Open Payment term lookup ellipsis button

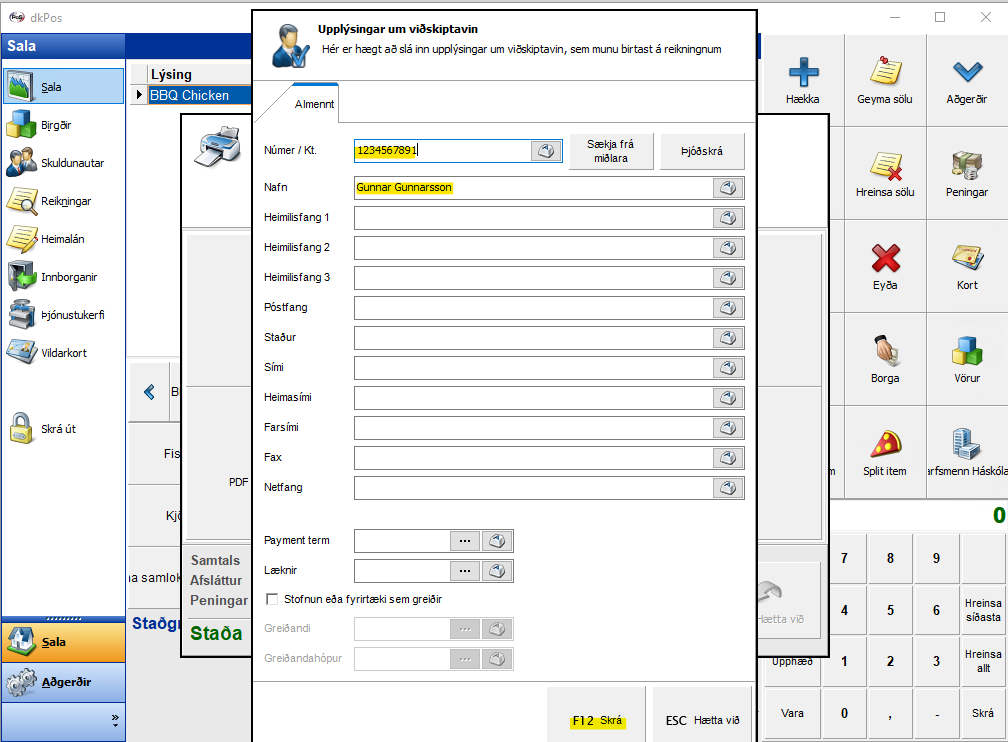pyautogui.click(x=463, y=541)
